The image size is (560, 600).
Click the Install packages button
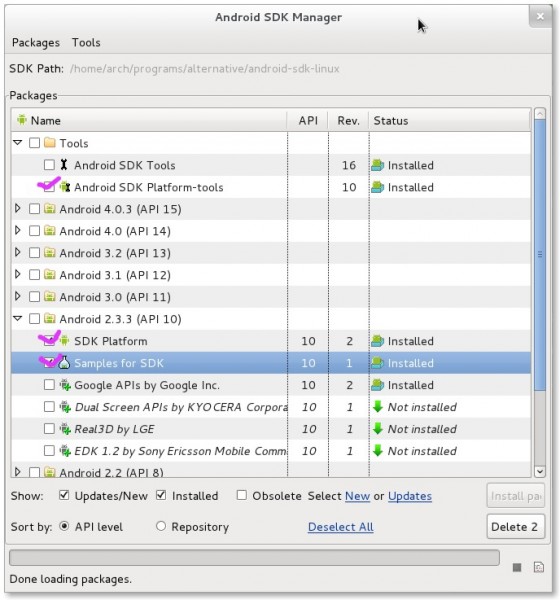click(515, 496)
